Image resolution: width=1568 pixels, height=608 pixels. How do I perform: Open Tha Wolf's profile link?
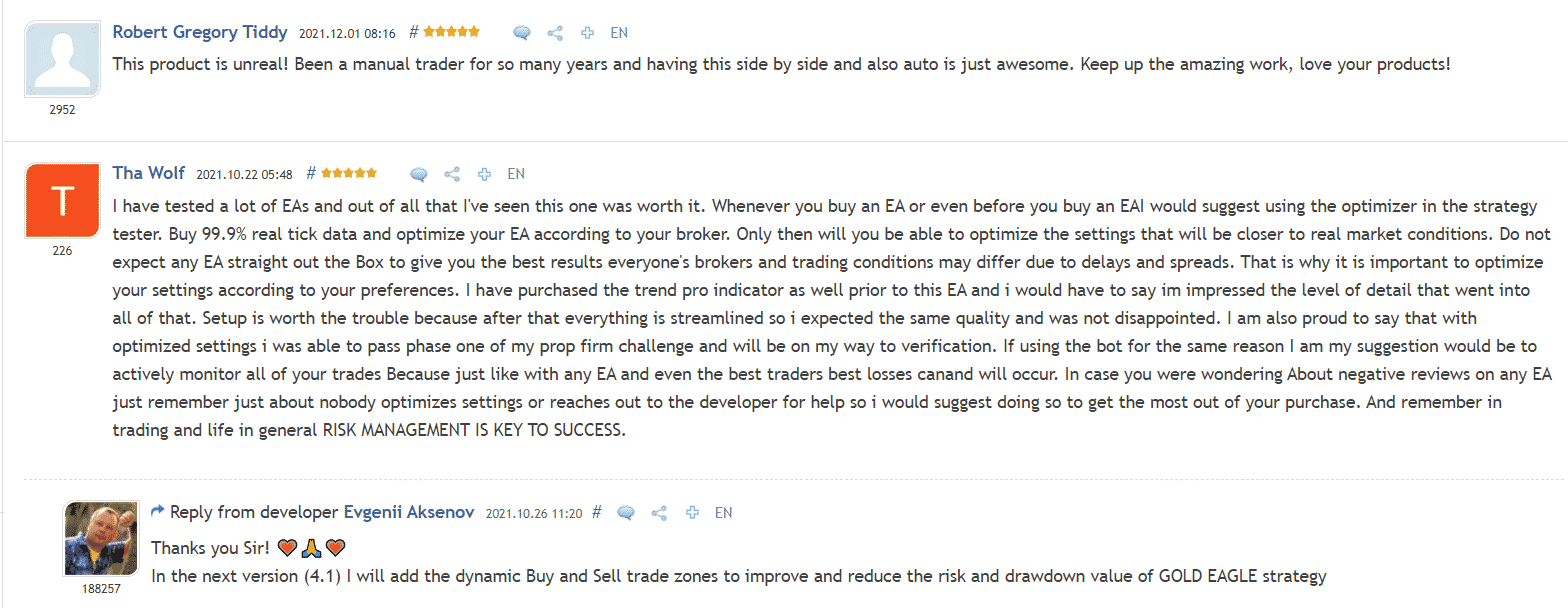pos(149,173)
